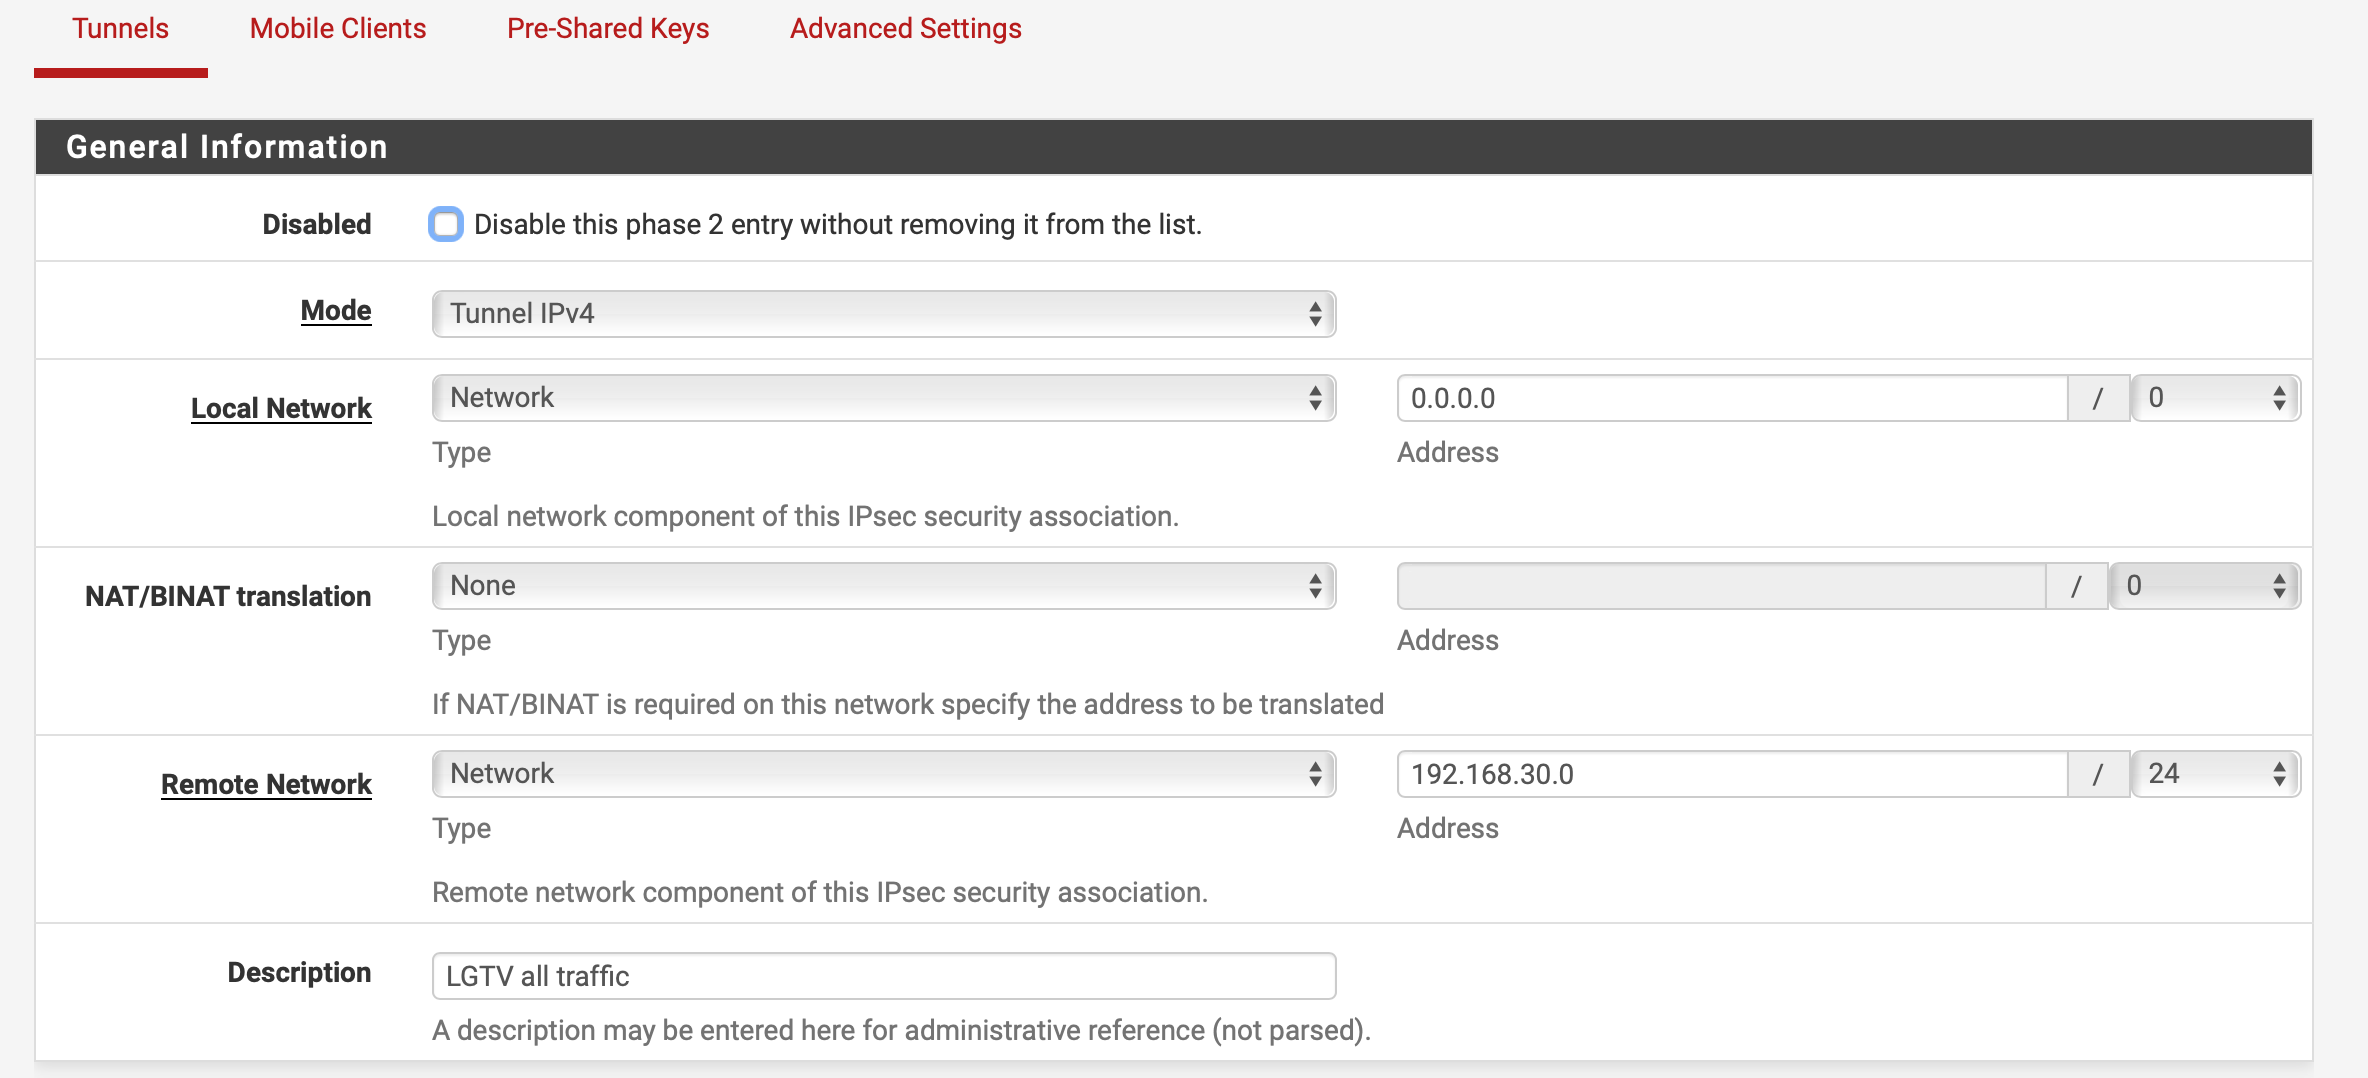Click the General Information panel header

[1173, 147]
